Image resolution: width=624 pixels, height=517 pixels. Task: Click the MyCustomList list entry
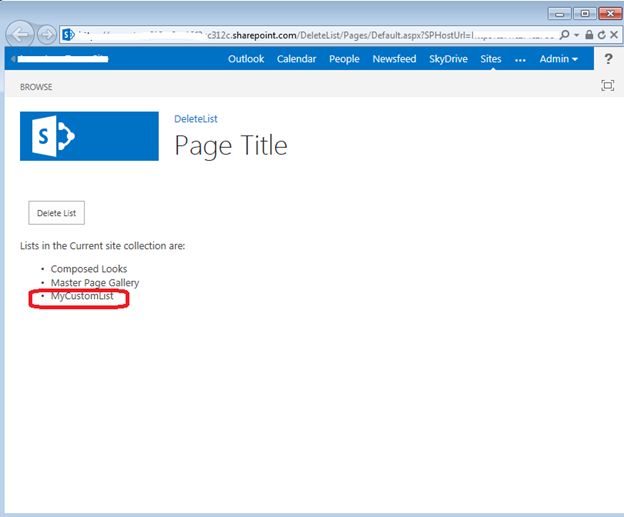82,296
